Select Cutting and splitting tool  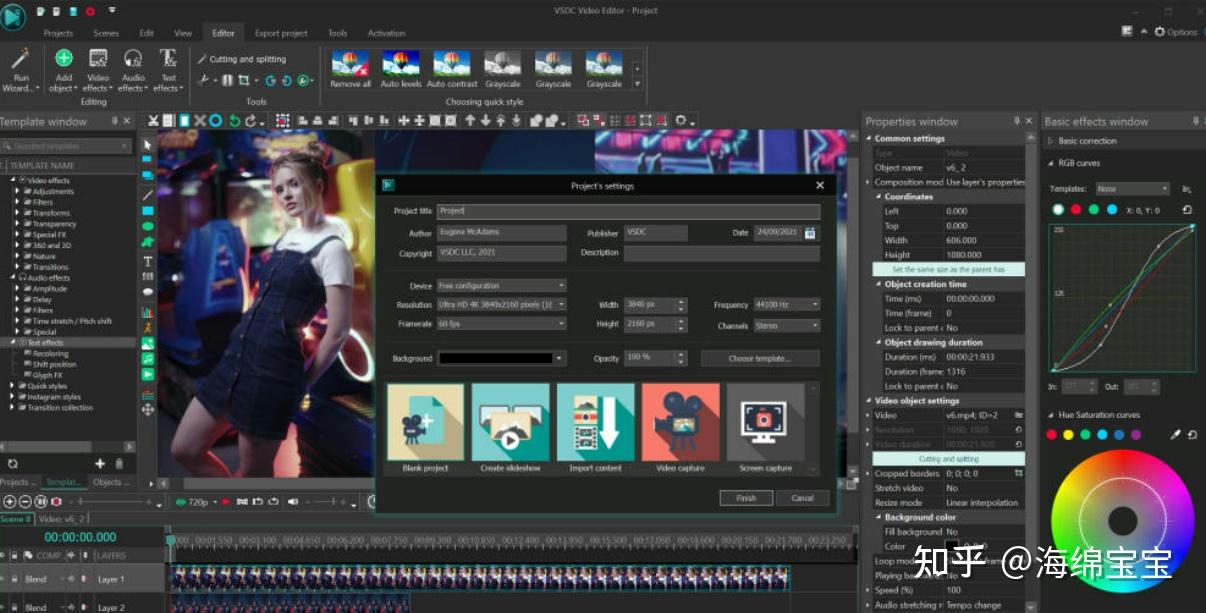tap(241, 59)
